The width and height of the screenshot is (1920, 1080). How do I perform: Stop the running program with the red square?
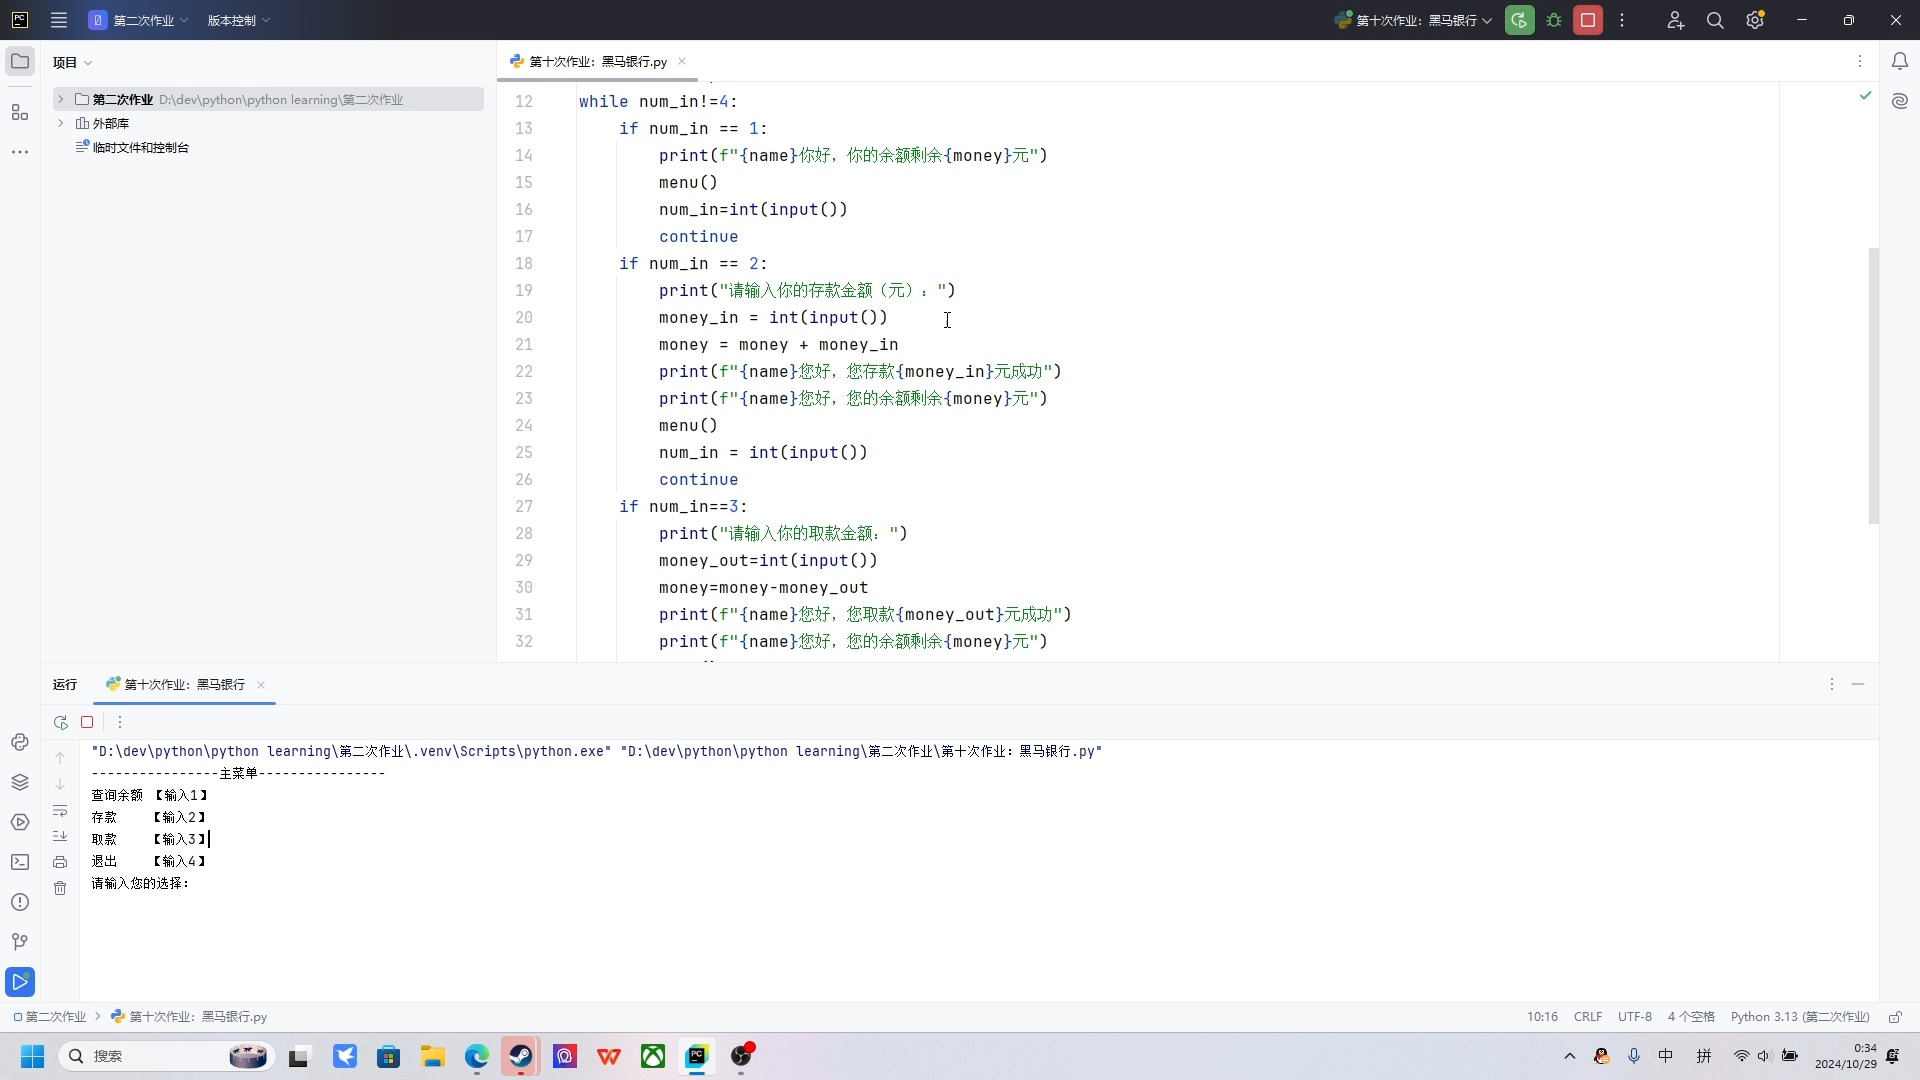coord(1588,20)
